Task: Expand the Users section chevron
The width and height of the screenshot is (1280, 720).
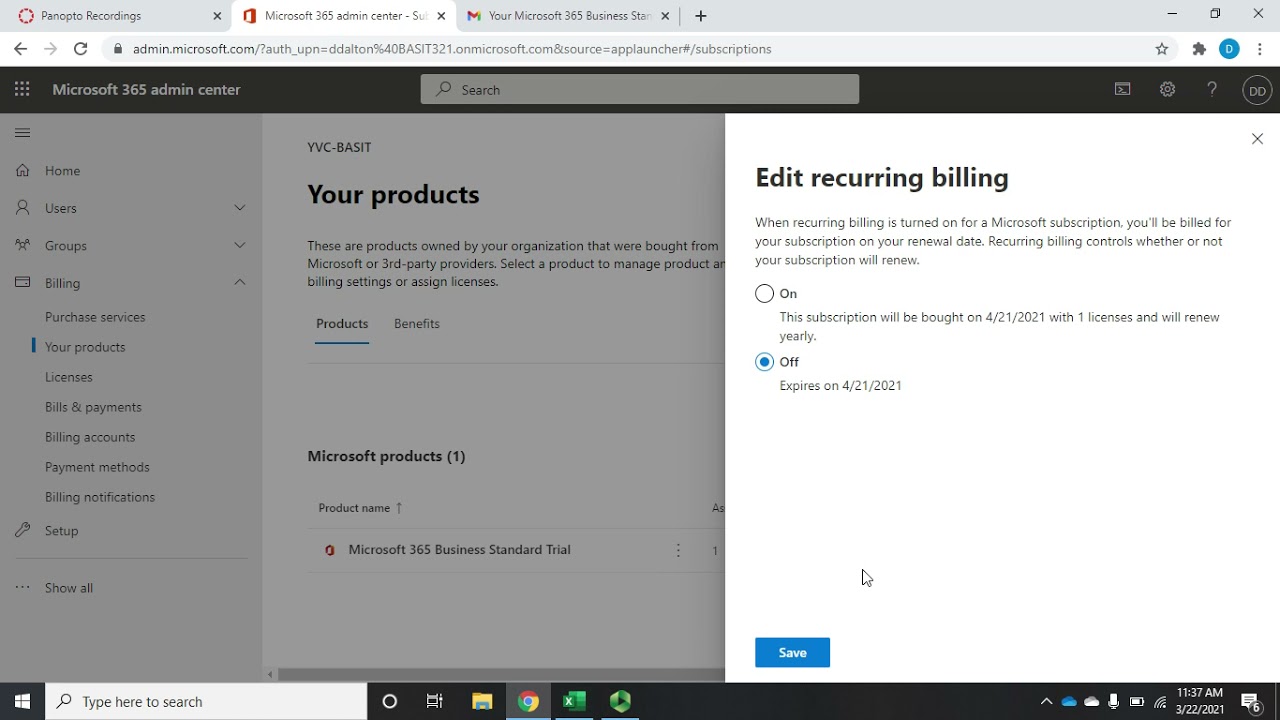Action: [240, 208]
